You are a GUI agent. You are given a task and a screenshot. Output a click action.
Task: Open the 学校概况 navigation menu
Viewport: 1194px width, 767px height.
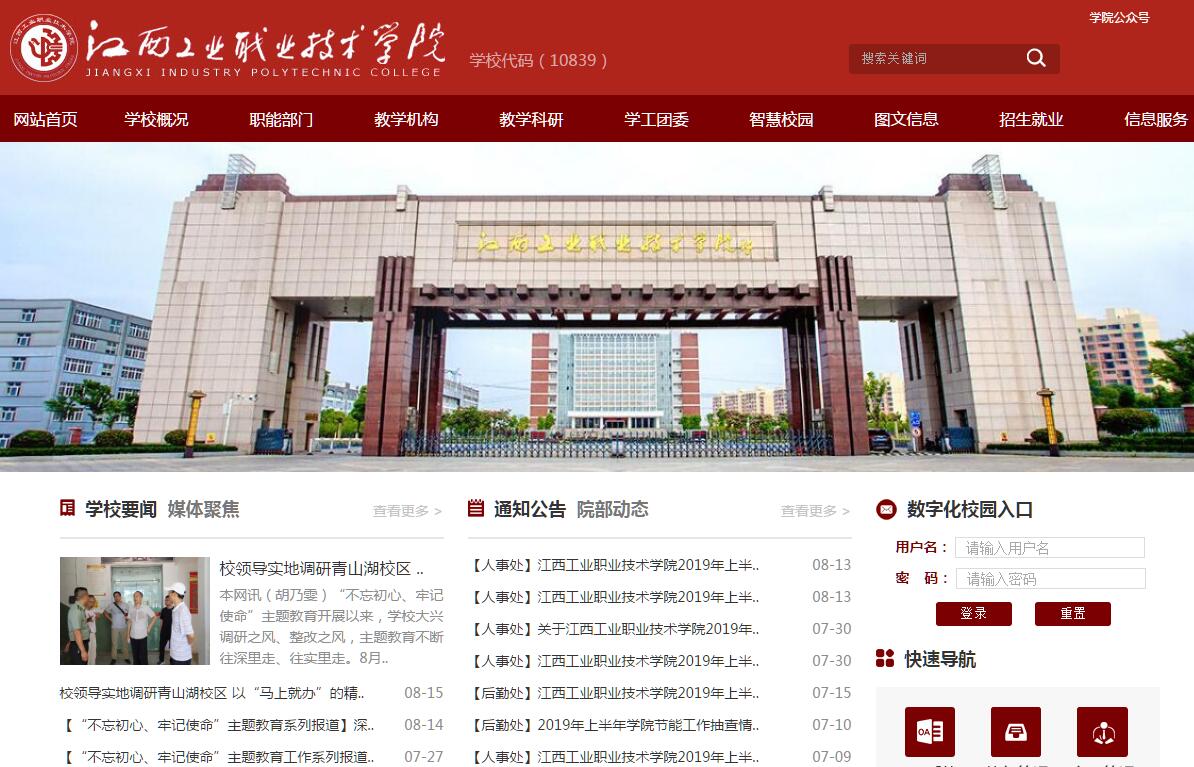click(x=156, y=119)
